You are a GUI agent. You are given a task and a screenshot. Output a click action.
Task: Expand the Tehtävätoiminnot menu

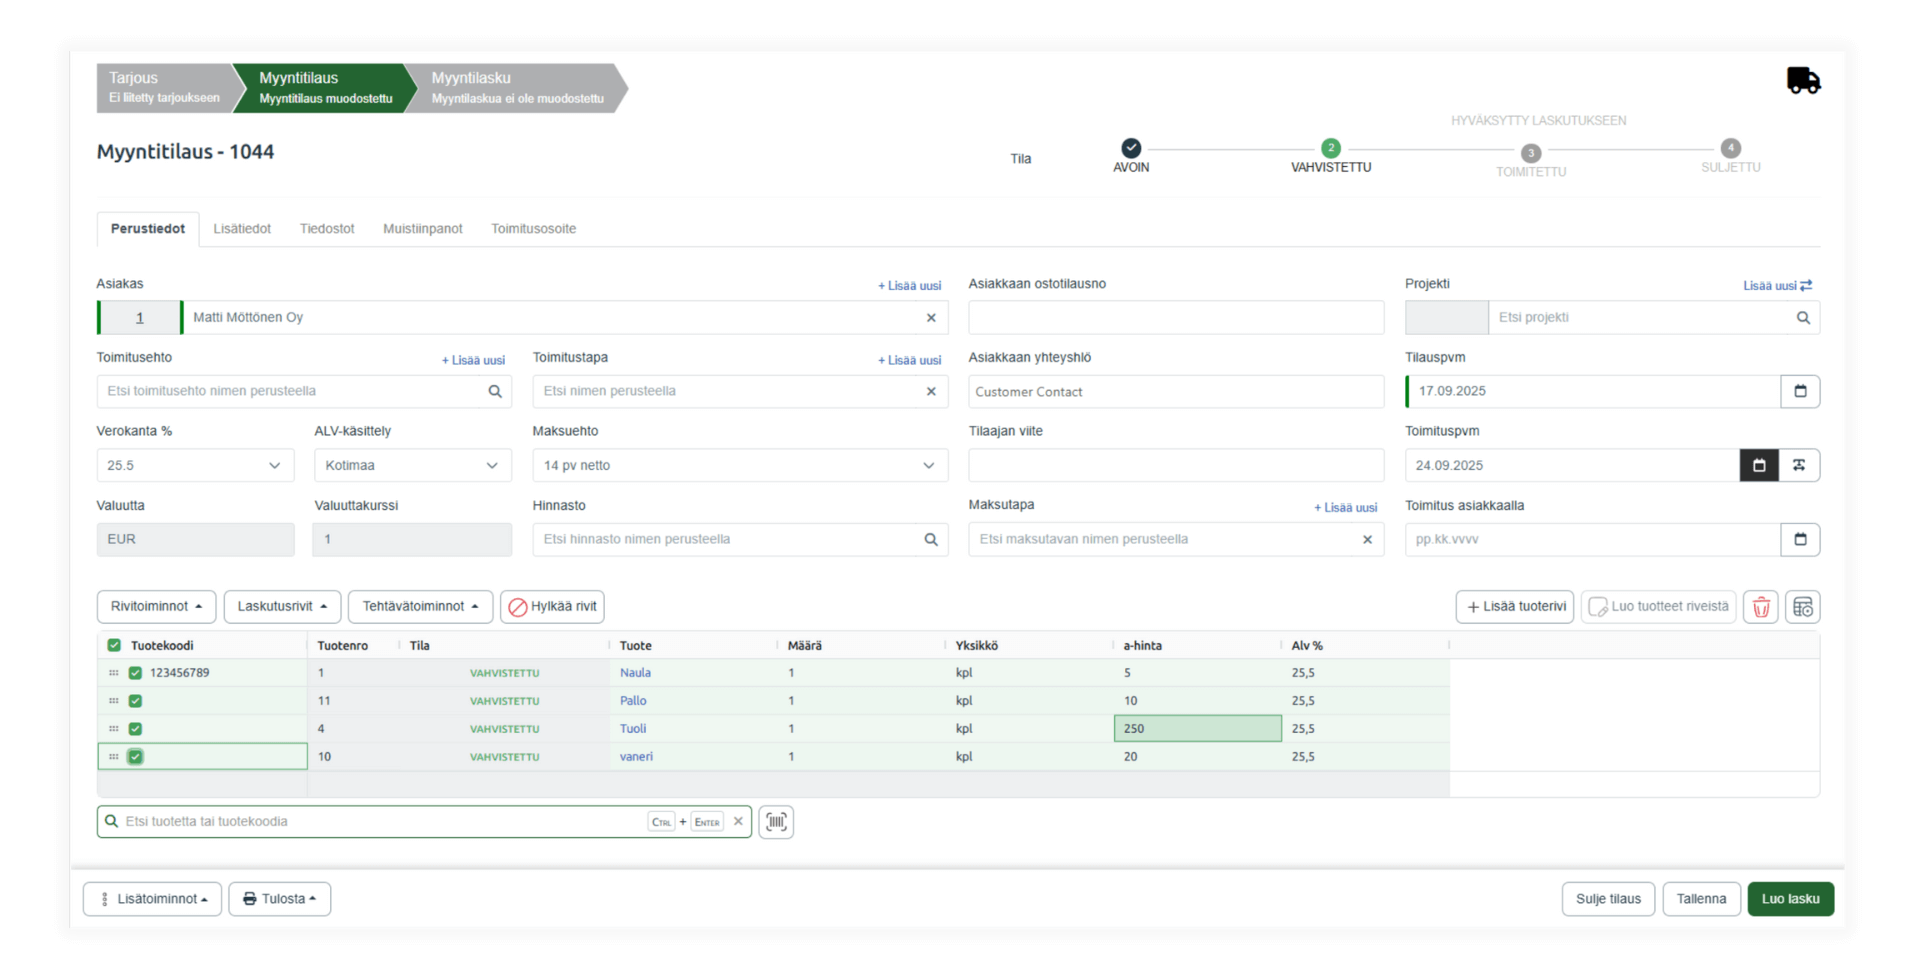coord(420,607)
